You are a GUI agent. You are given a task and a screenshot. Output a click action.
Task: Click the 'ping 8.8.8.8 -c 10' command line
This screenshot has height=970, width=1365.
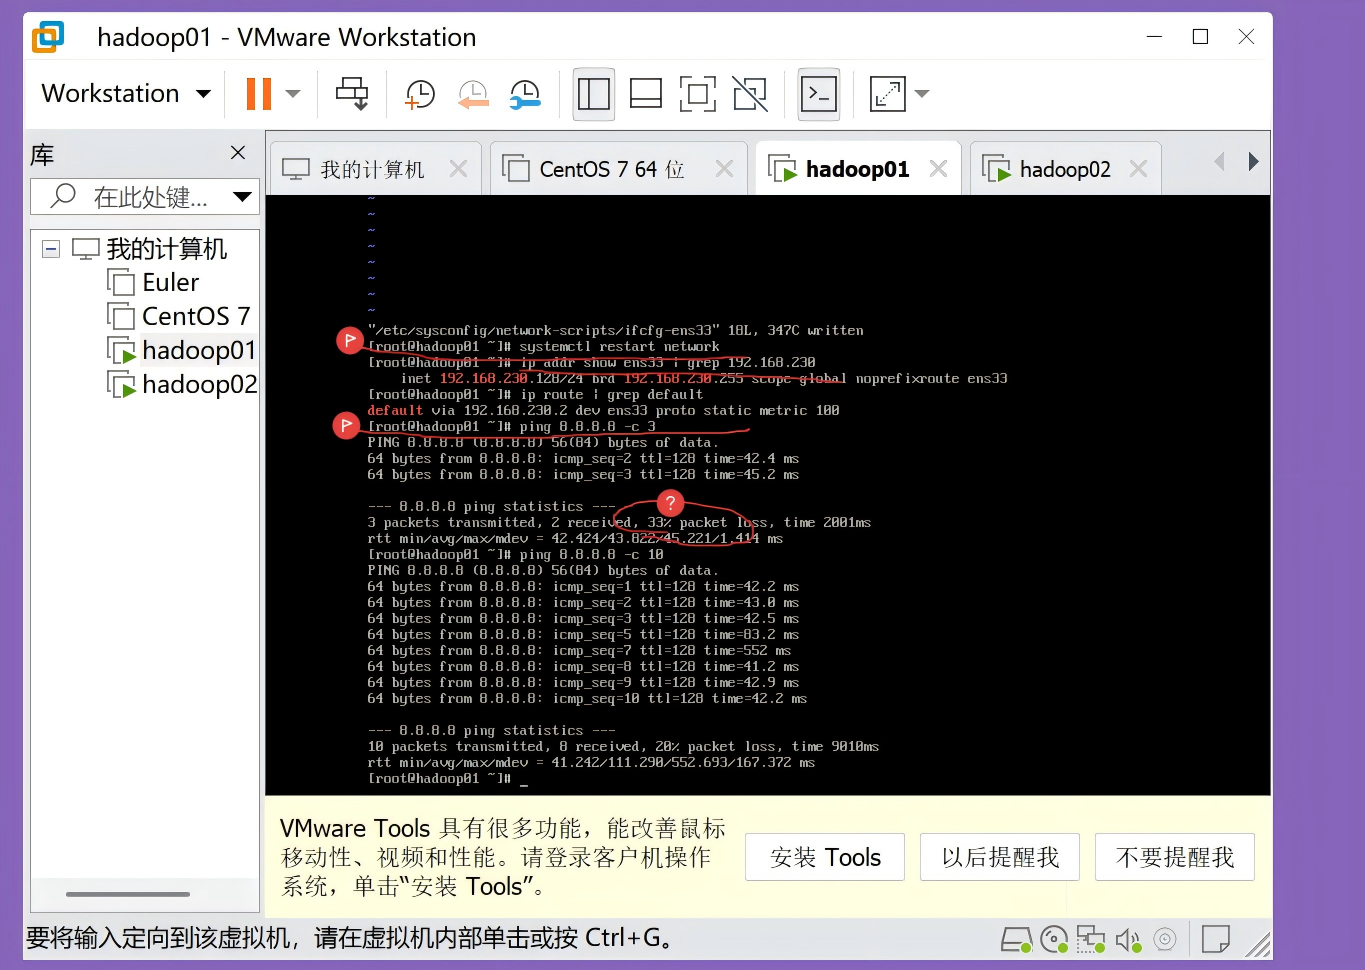click(x=515, y=554)
